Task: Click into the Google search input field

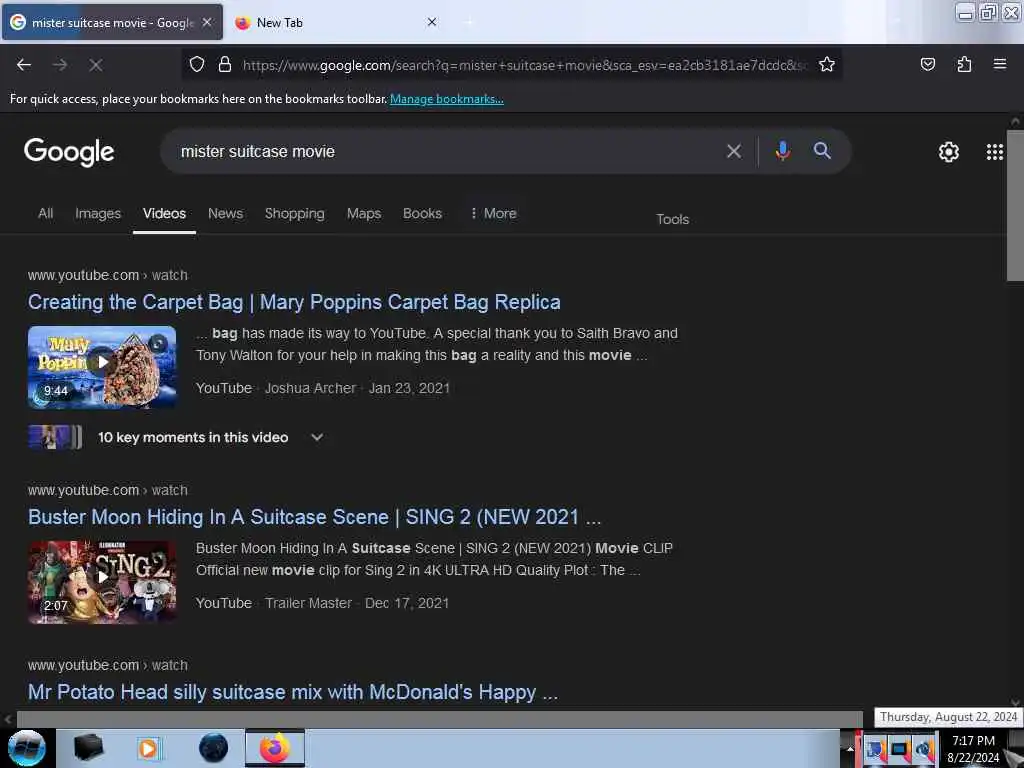Action: point(444,152)
